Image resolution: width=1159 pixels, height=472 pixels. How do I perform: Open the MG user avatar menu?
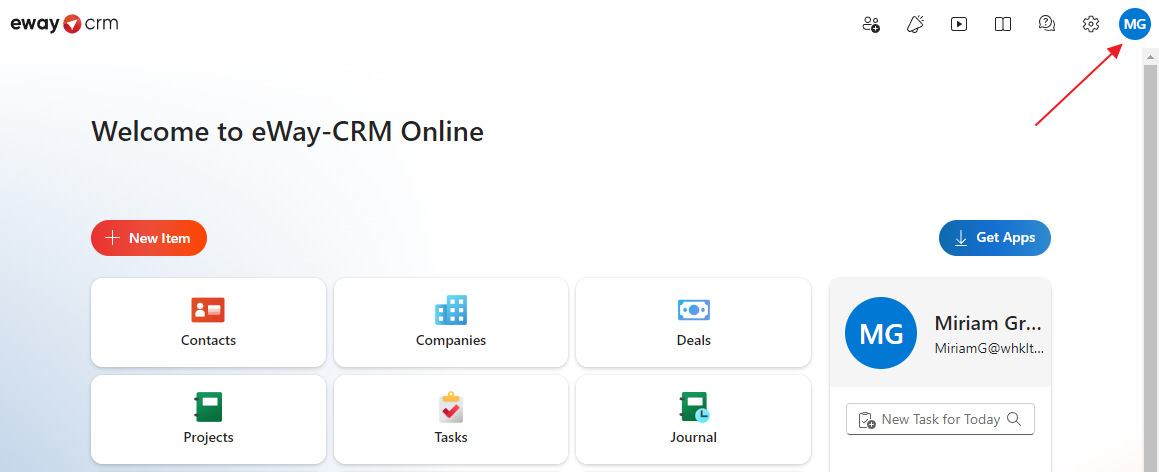[1135, 24]
